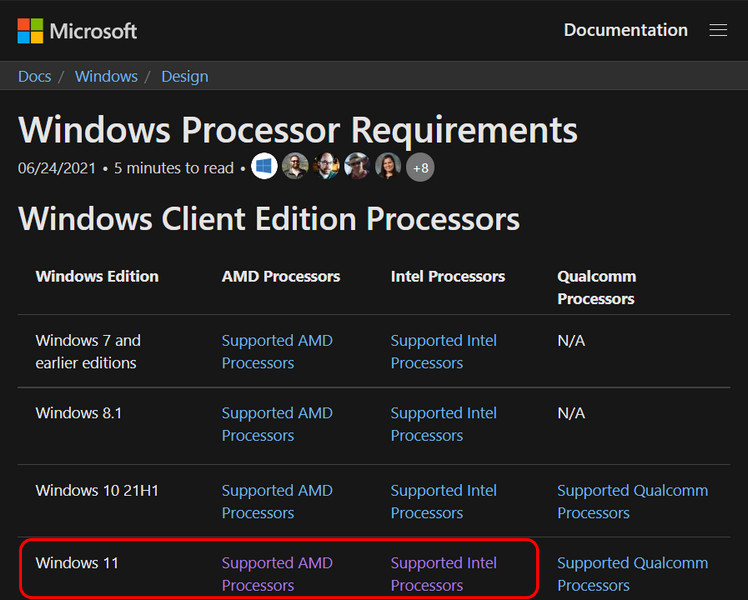Viewport: 748px width, 600px height.
Task: Open Windows 11 Supported Intel Processors link
Action: 443,574
